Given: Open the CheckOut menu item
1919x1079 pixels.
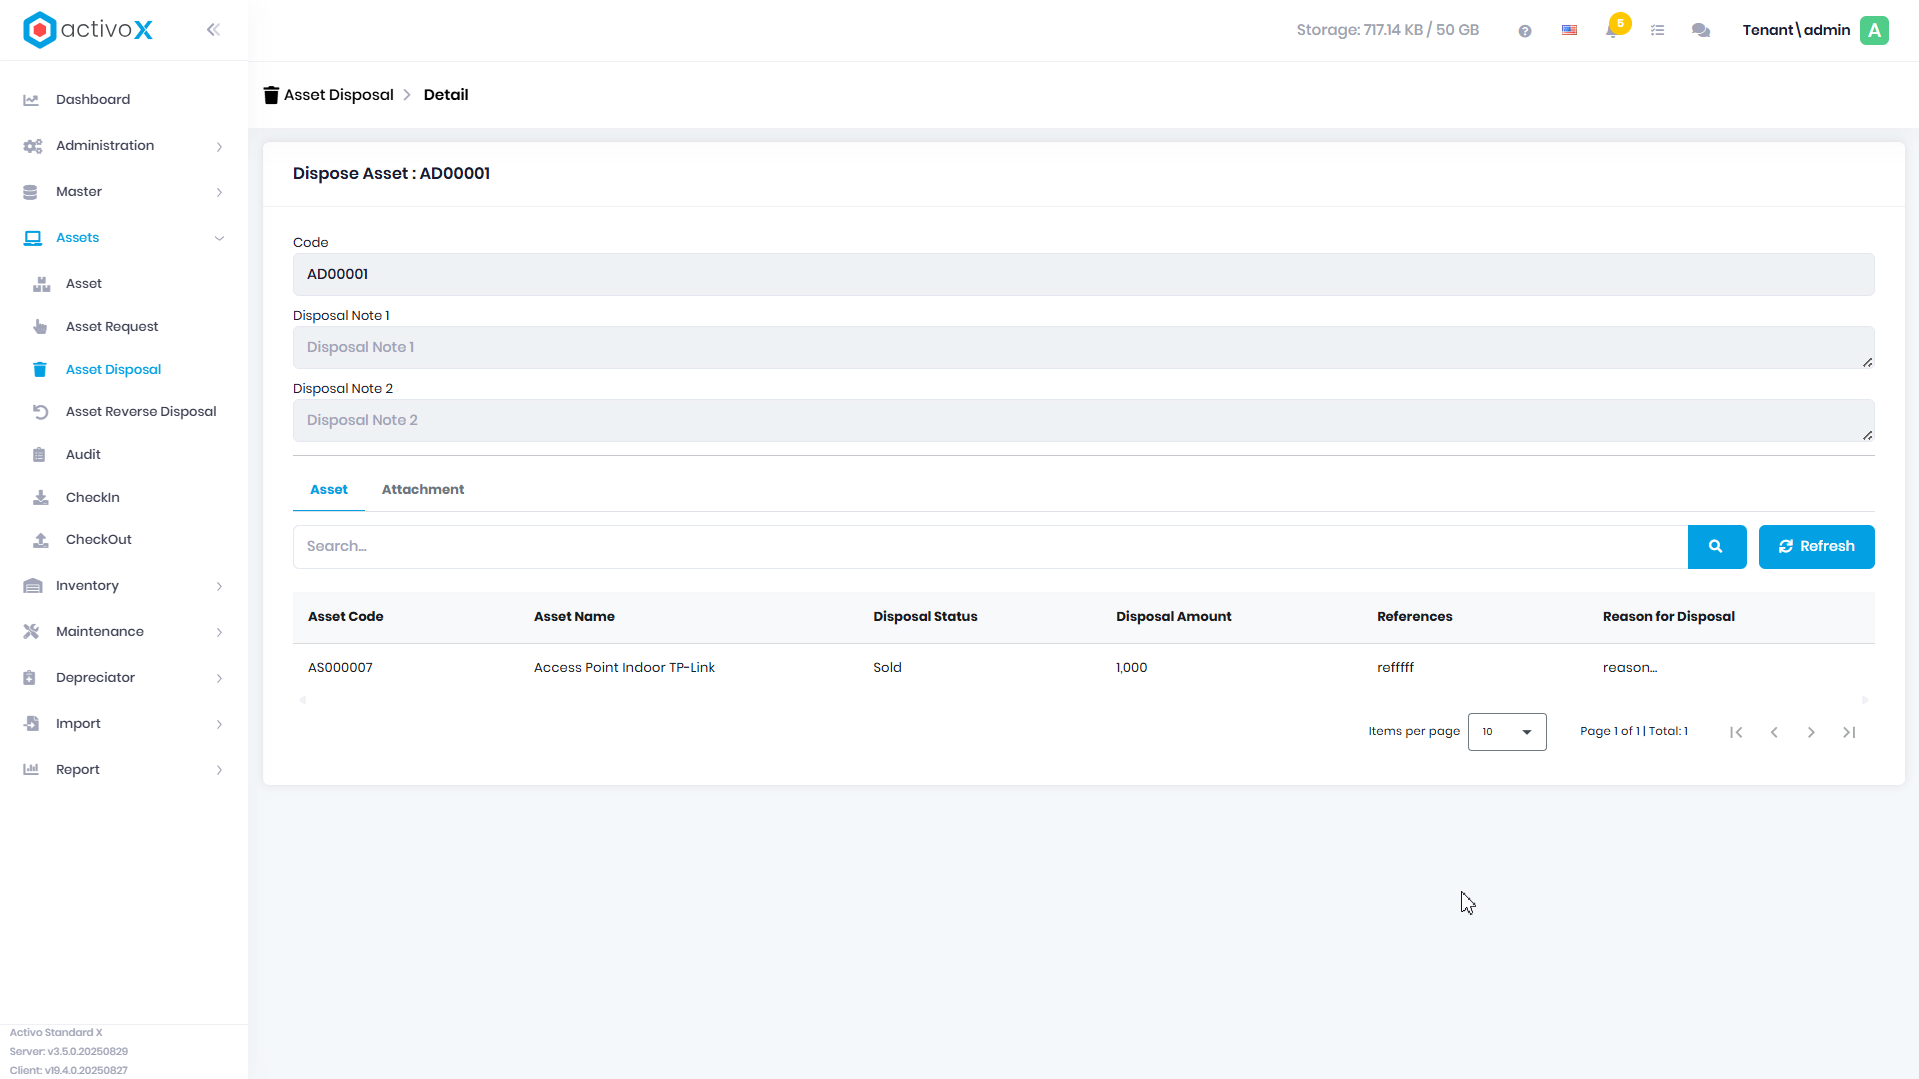Looking at the screenshot, I should point(99,540).
